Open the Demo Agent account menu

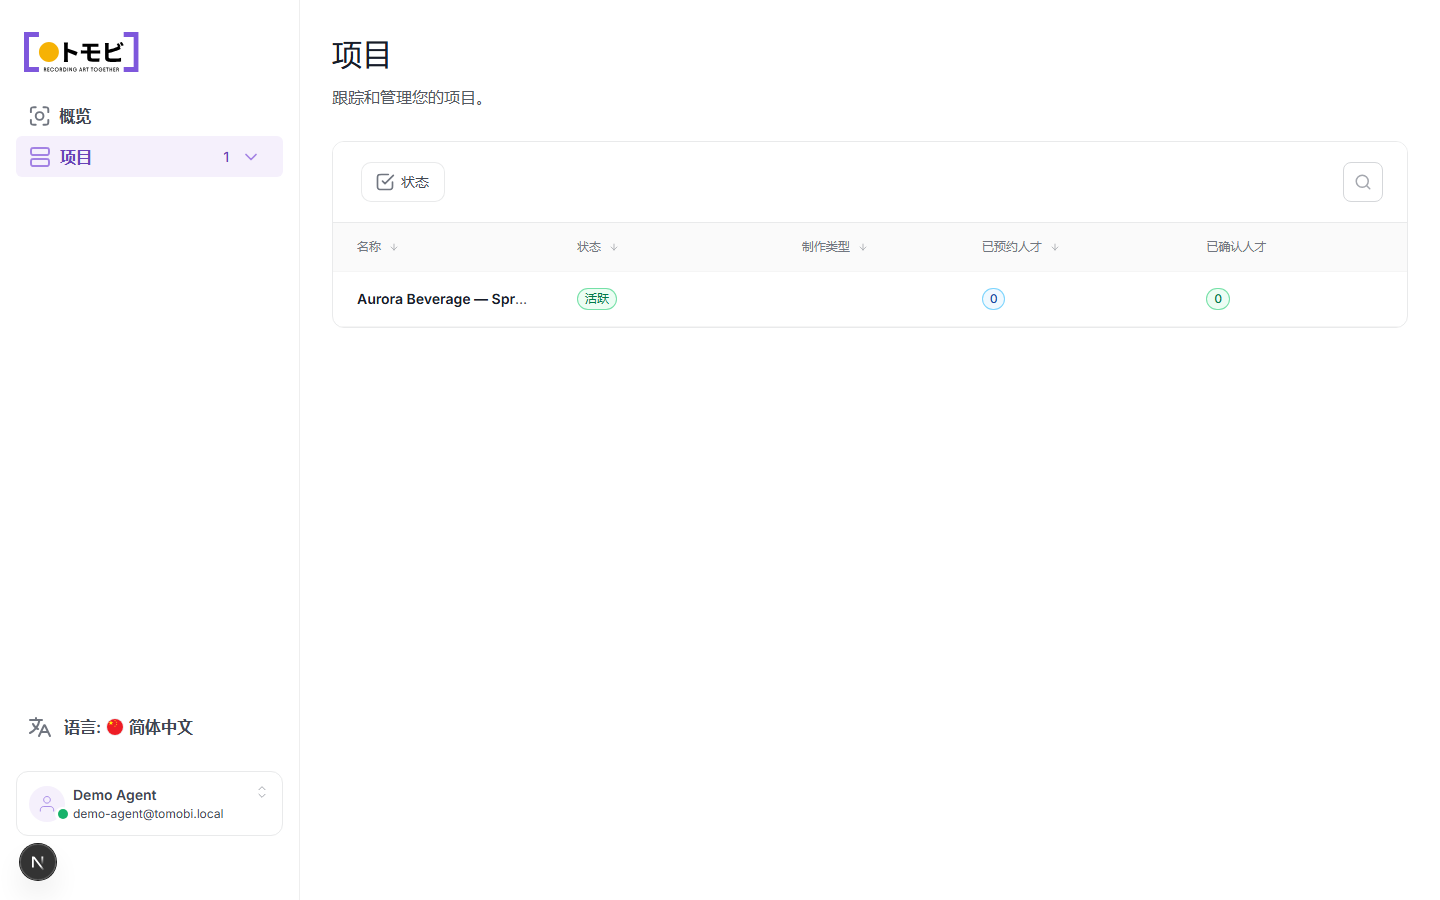(149, 803)
